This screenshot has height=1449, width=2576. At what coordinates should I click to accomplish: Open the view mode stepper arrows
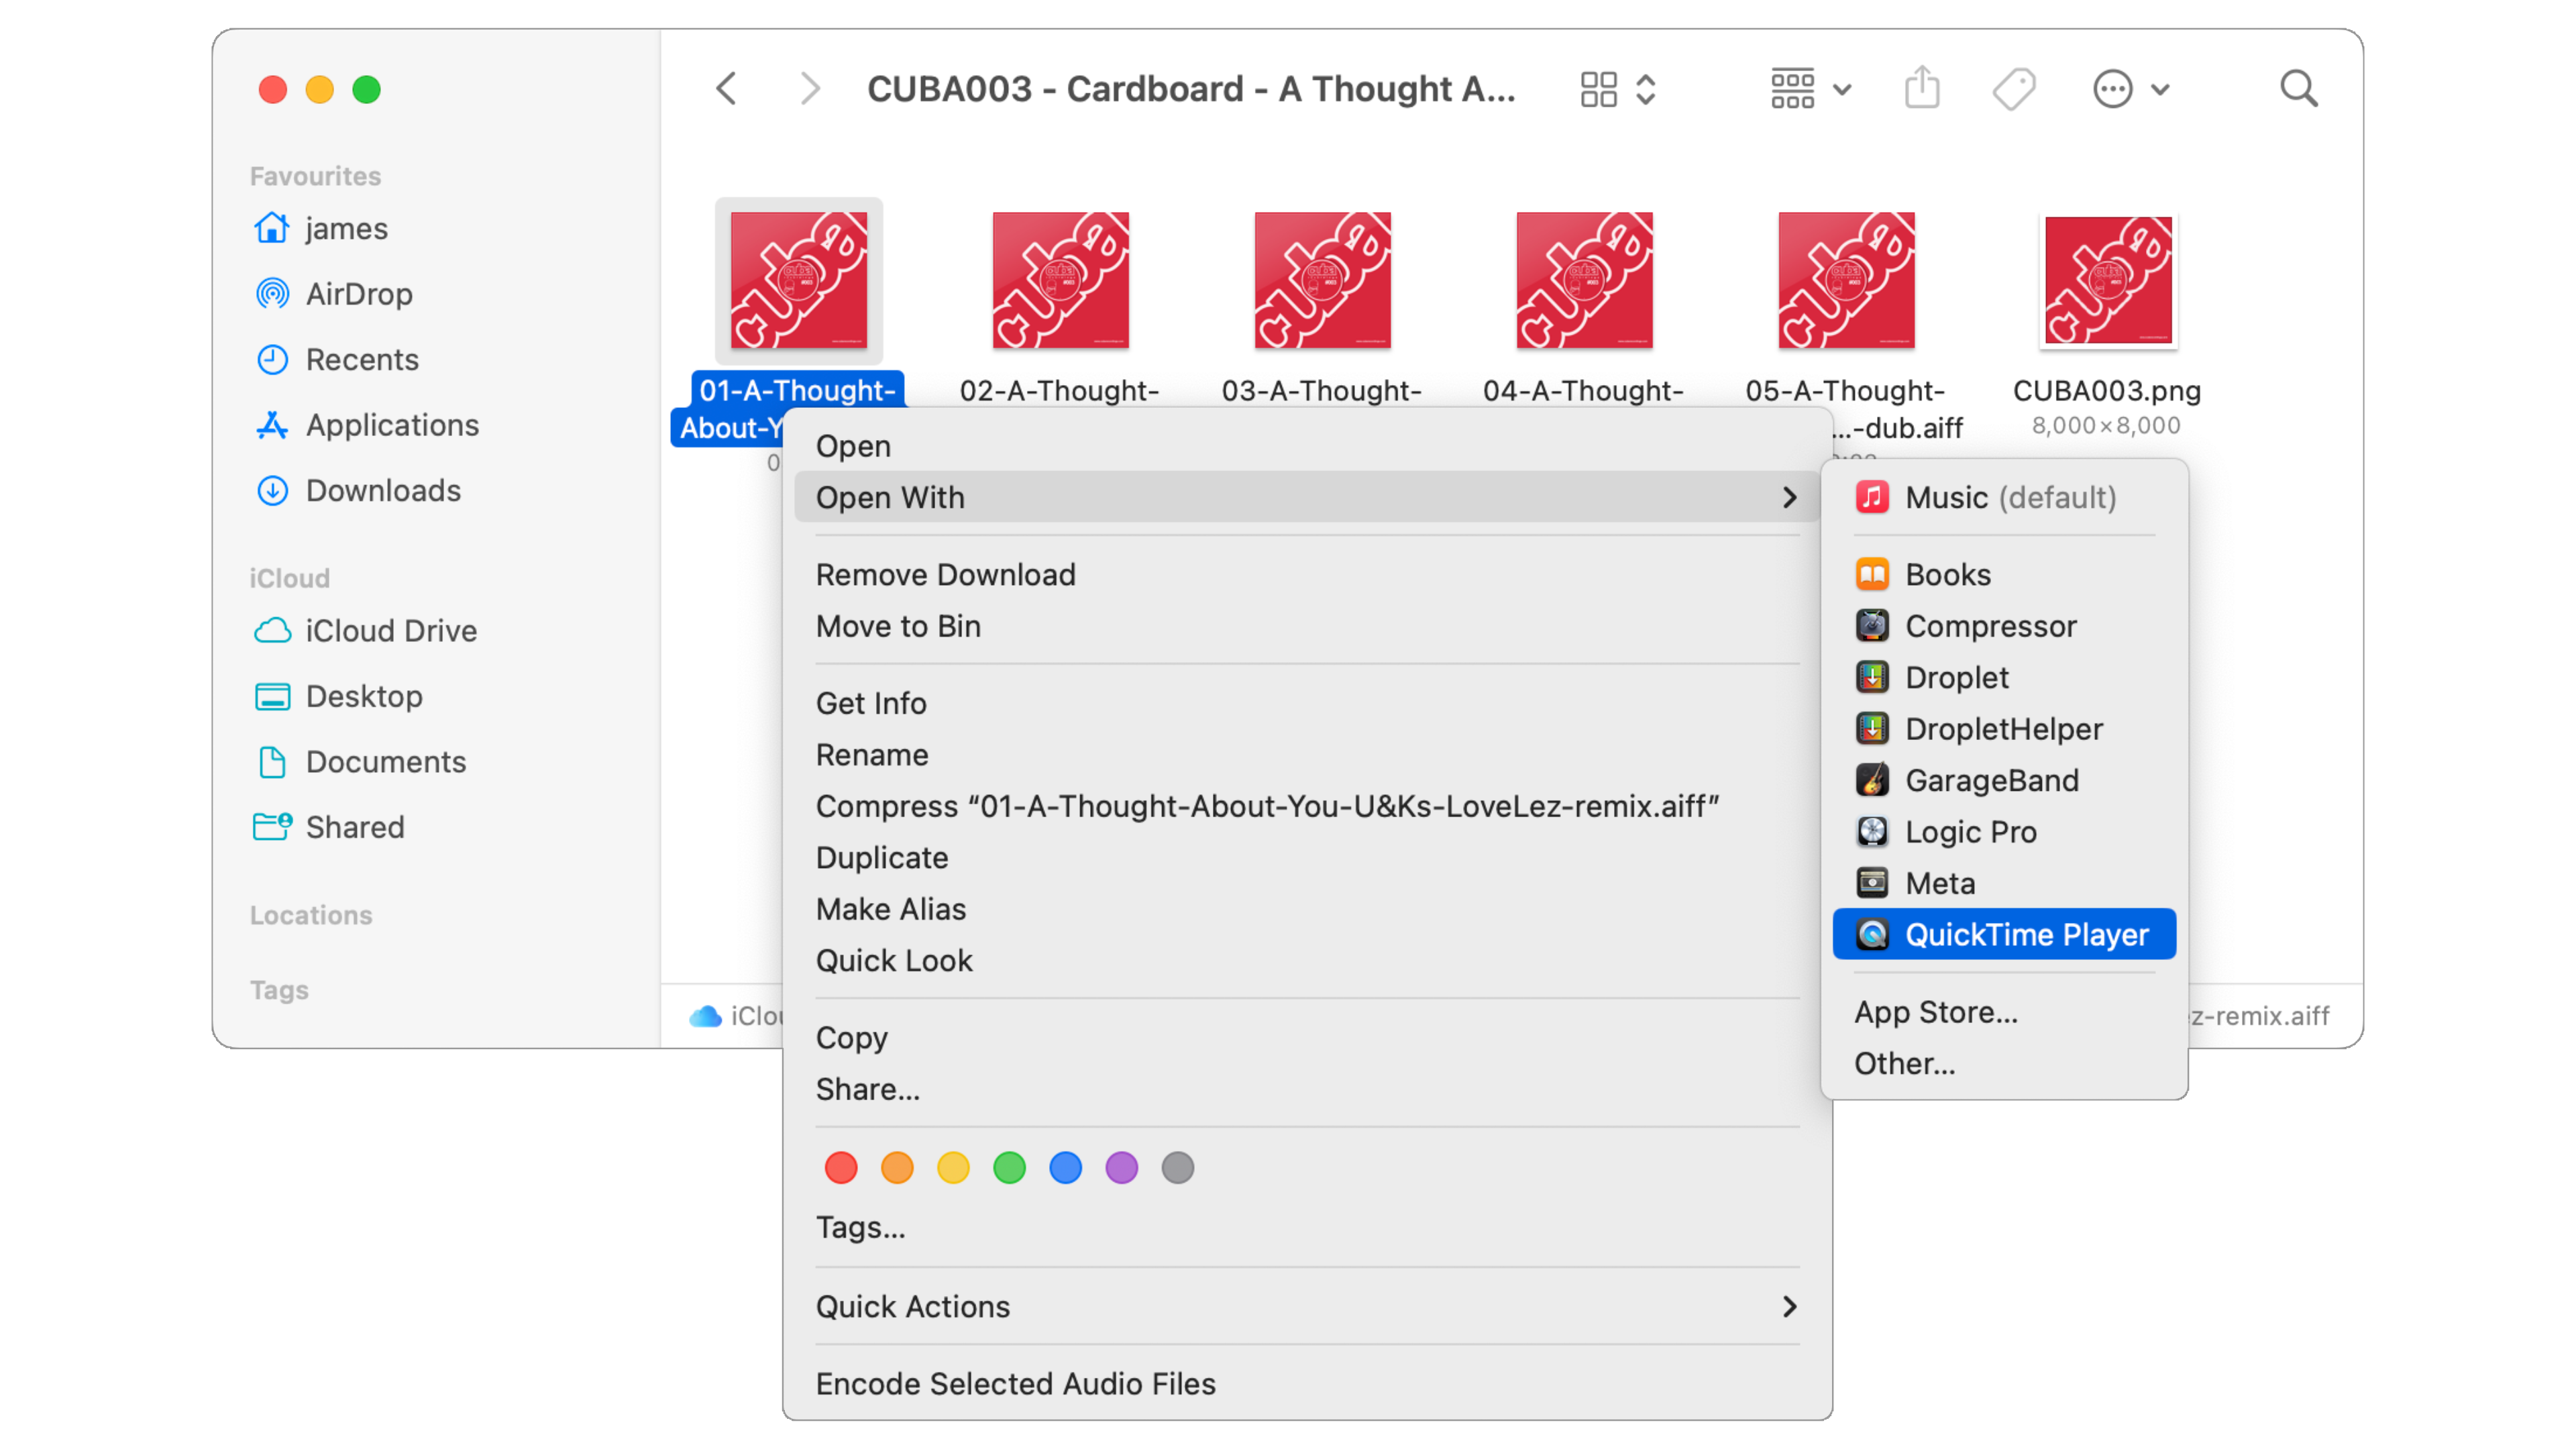tap(1646, 89)
